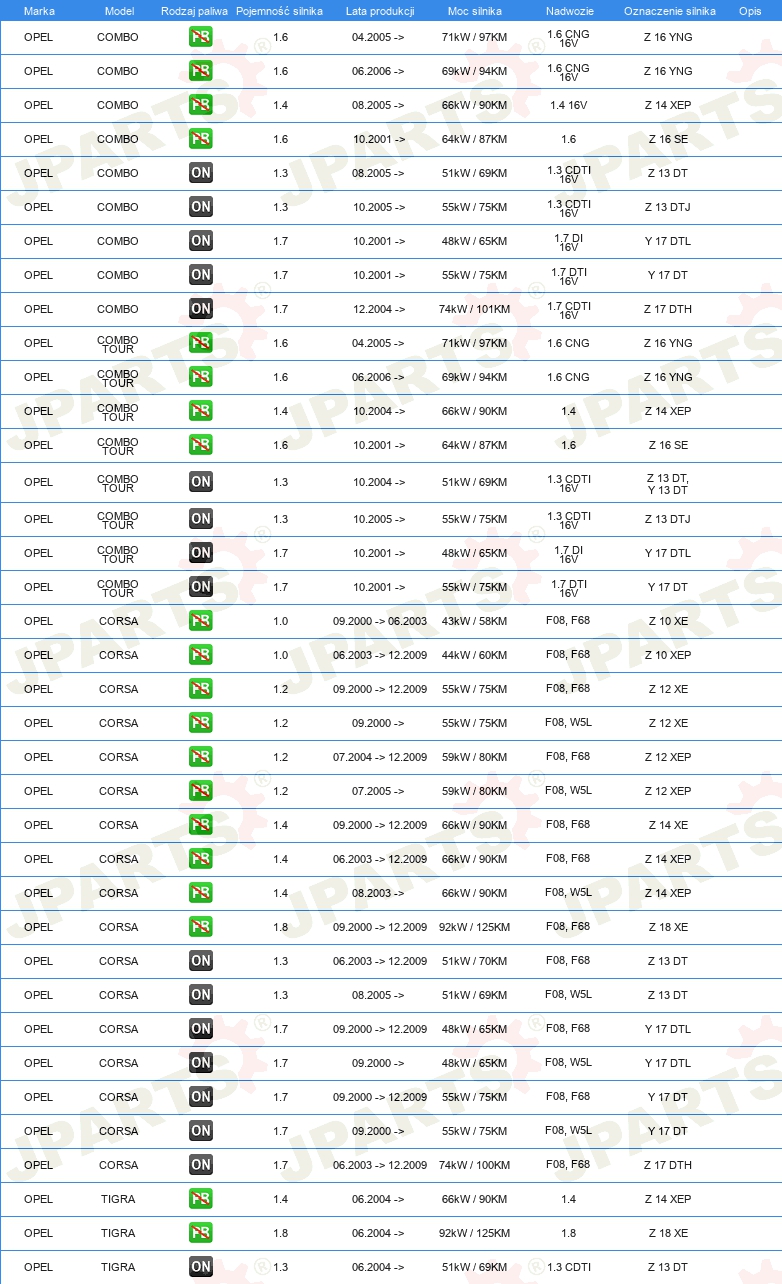Screen dimensions: 782x1284
Task: Click petrol icon in CORSA 07.2005 row
Action: [201, 791]
